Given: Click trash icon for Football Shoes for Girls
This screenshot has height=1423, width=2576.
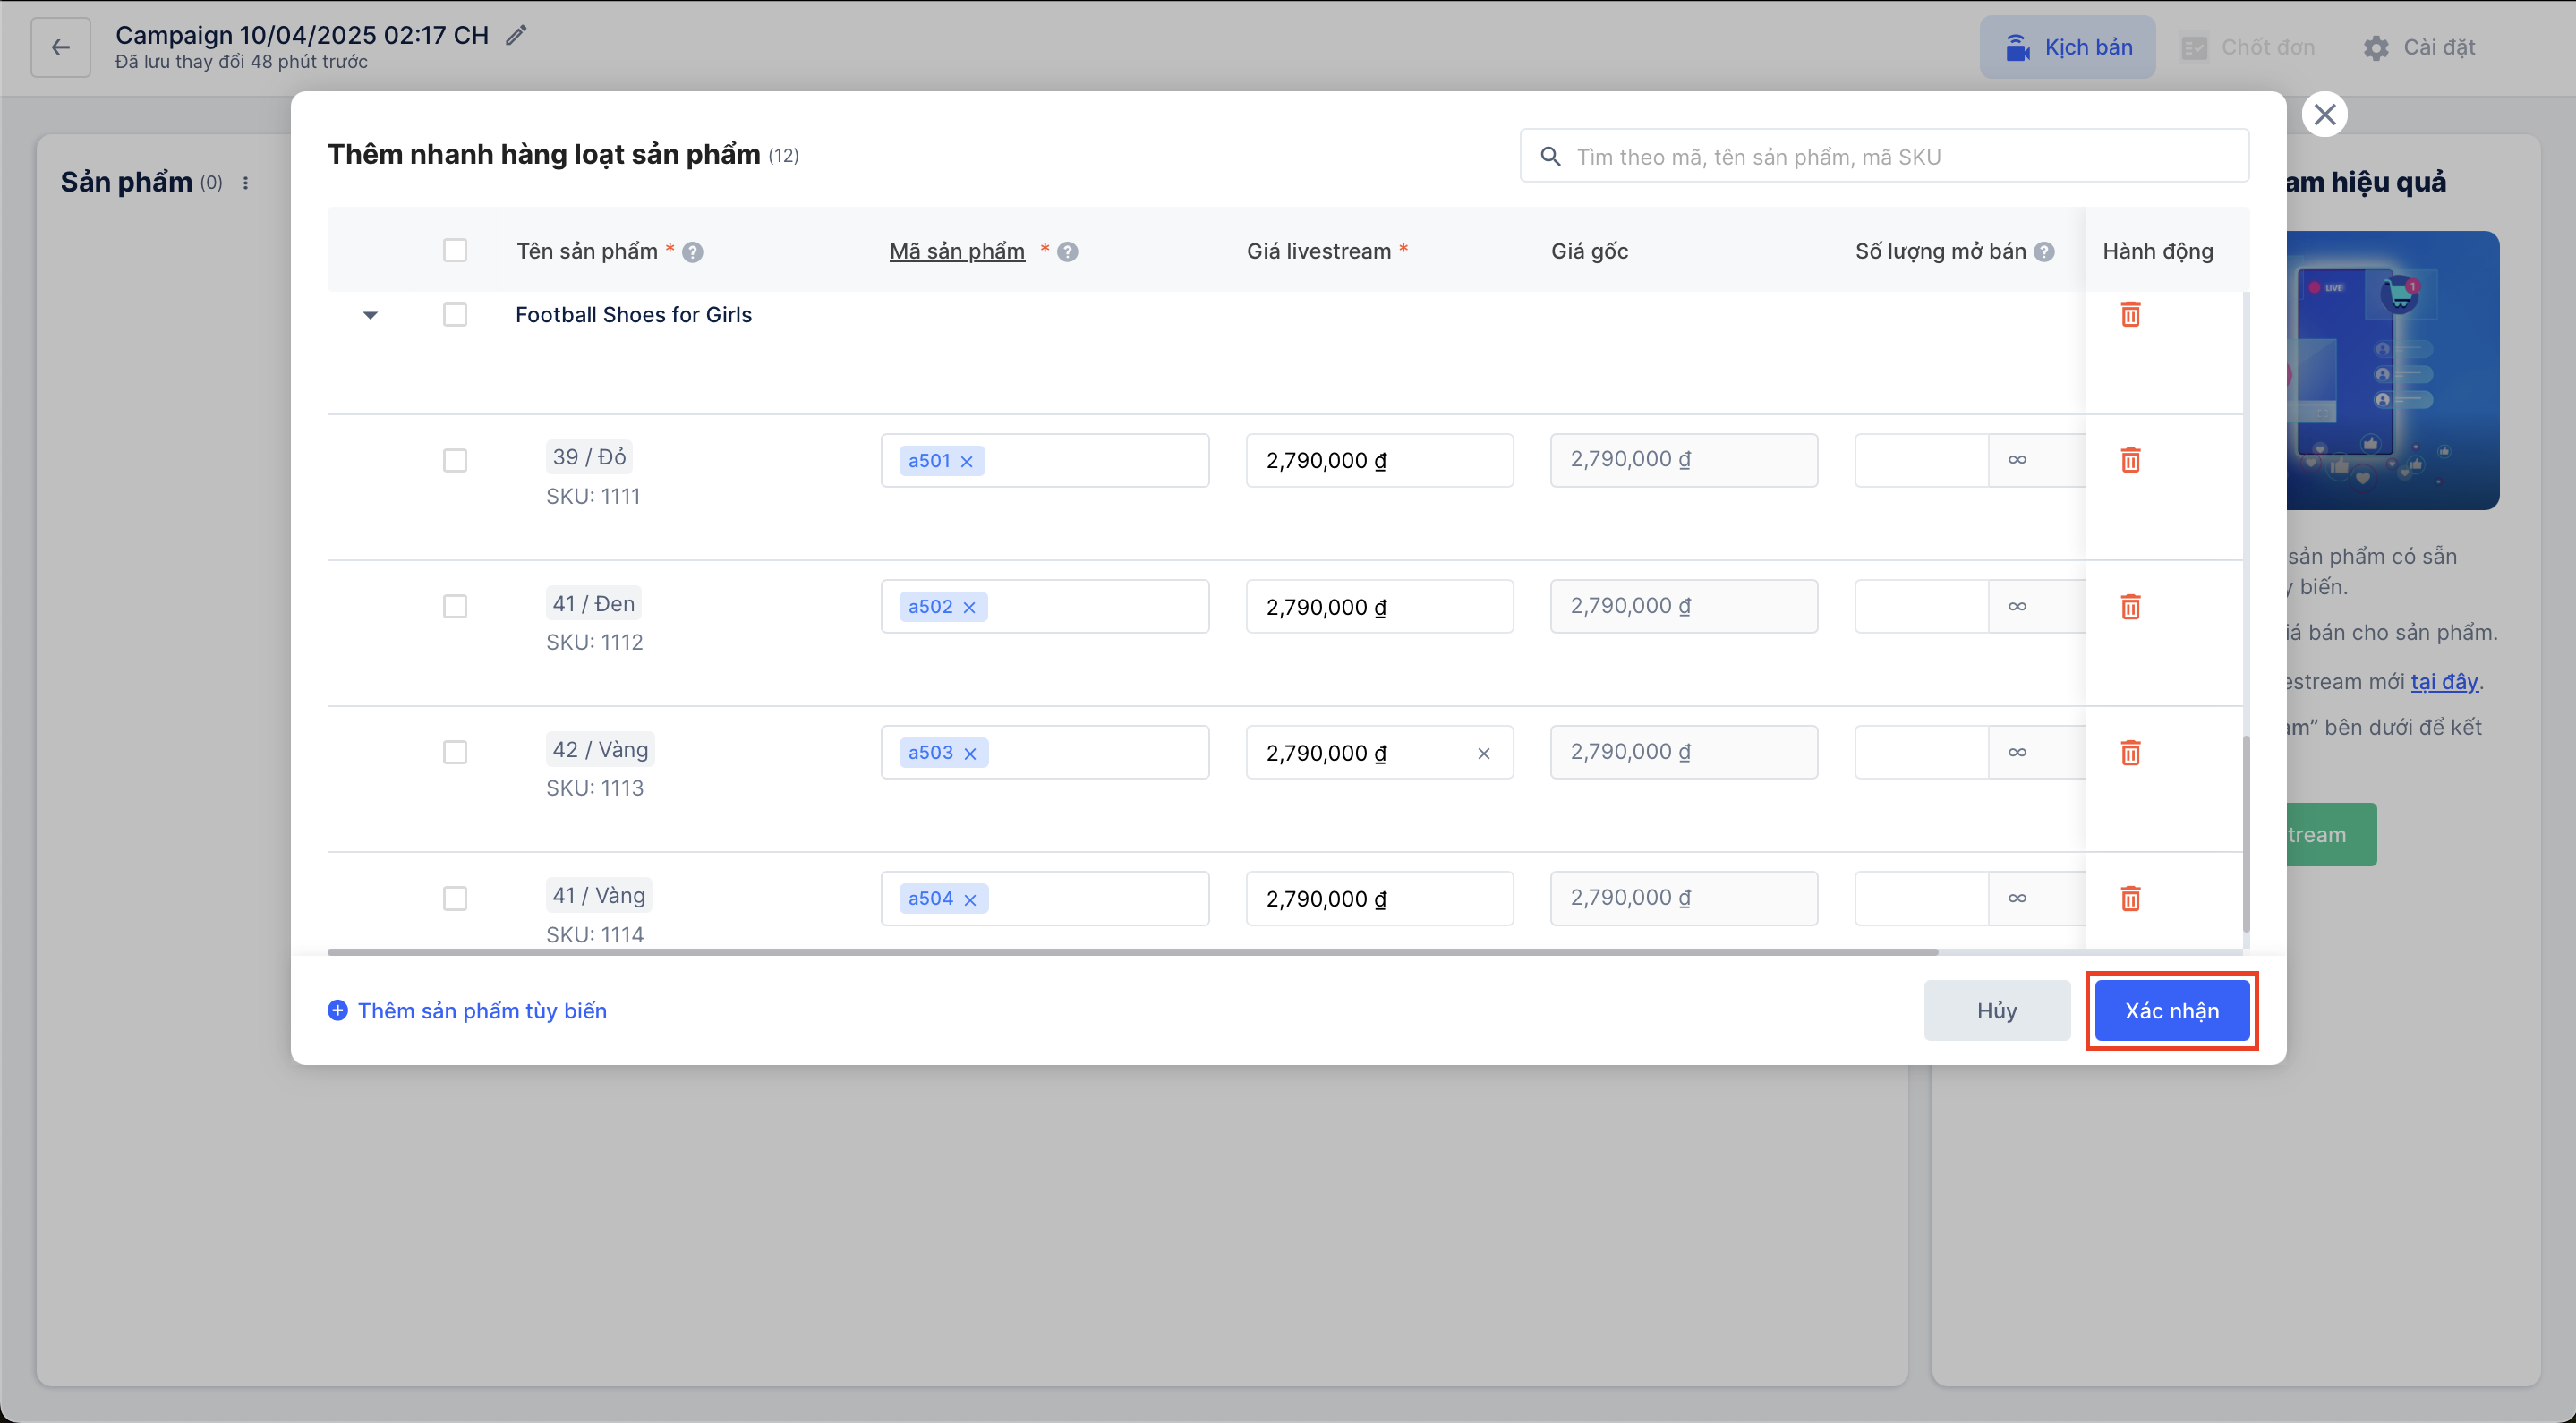Looking at the screenshot, I should tap(2130, 314).
